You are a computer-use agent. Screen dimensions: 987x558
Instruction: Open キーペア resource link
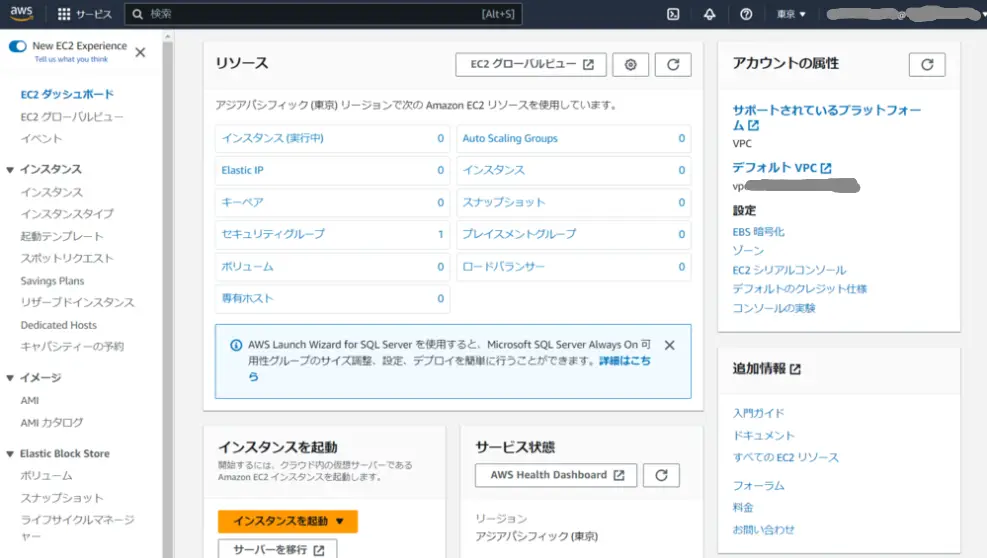click(x=242, y=202)
